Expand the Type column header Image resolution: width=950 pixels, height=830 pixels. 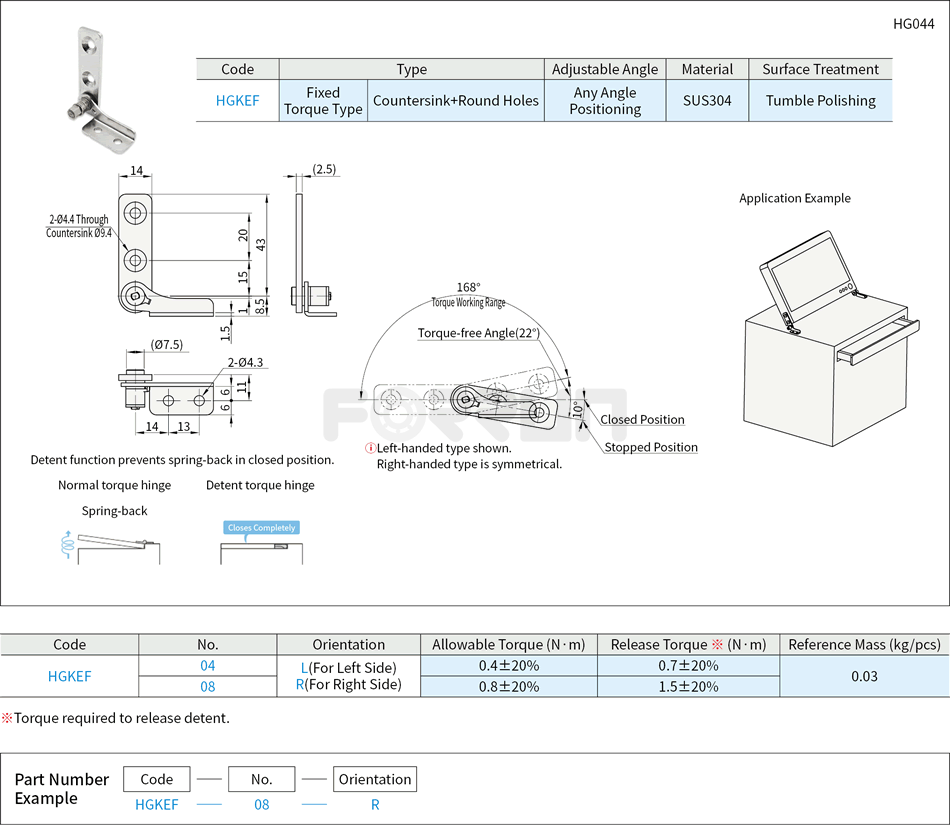tap(411, 69)
